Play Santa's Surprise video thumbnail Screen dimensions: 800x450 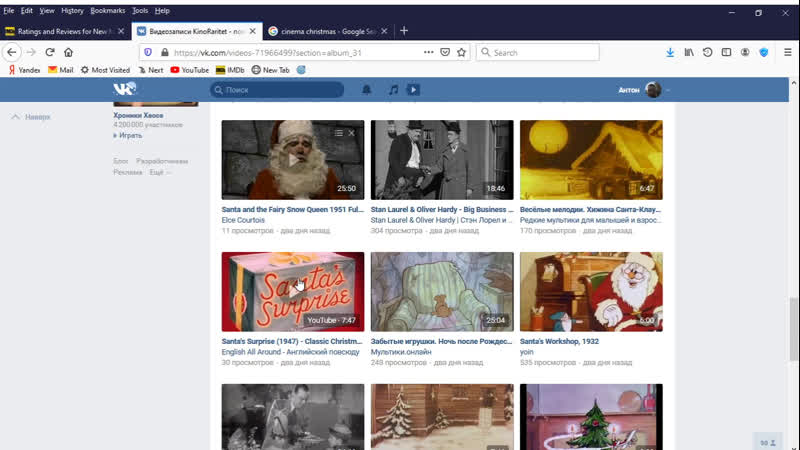click(293, 291)
